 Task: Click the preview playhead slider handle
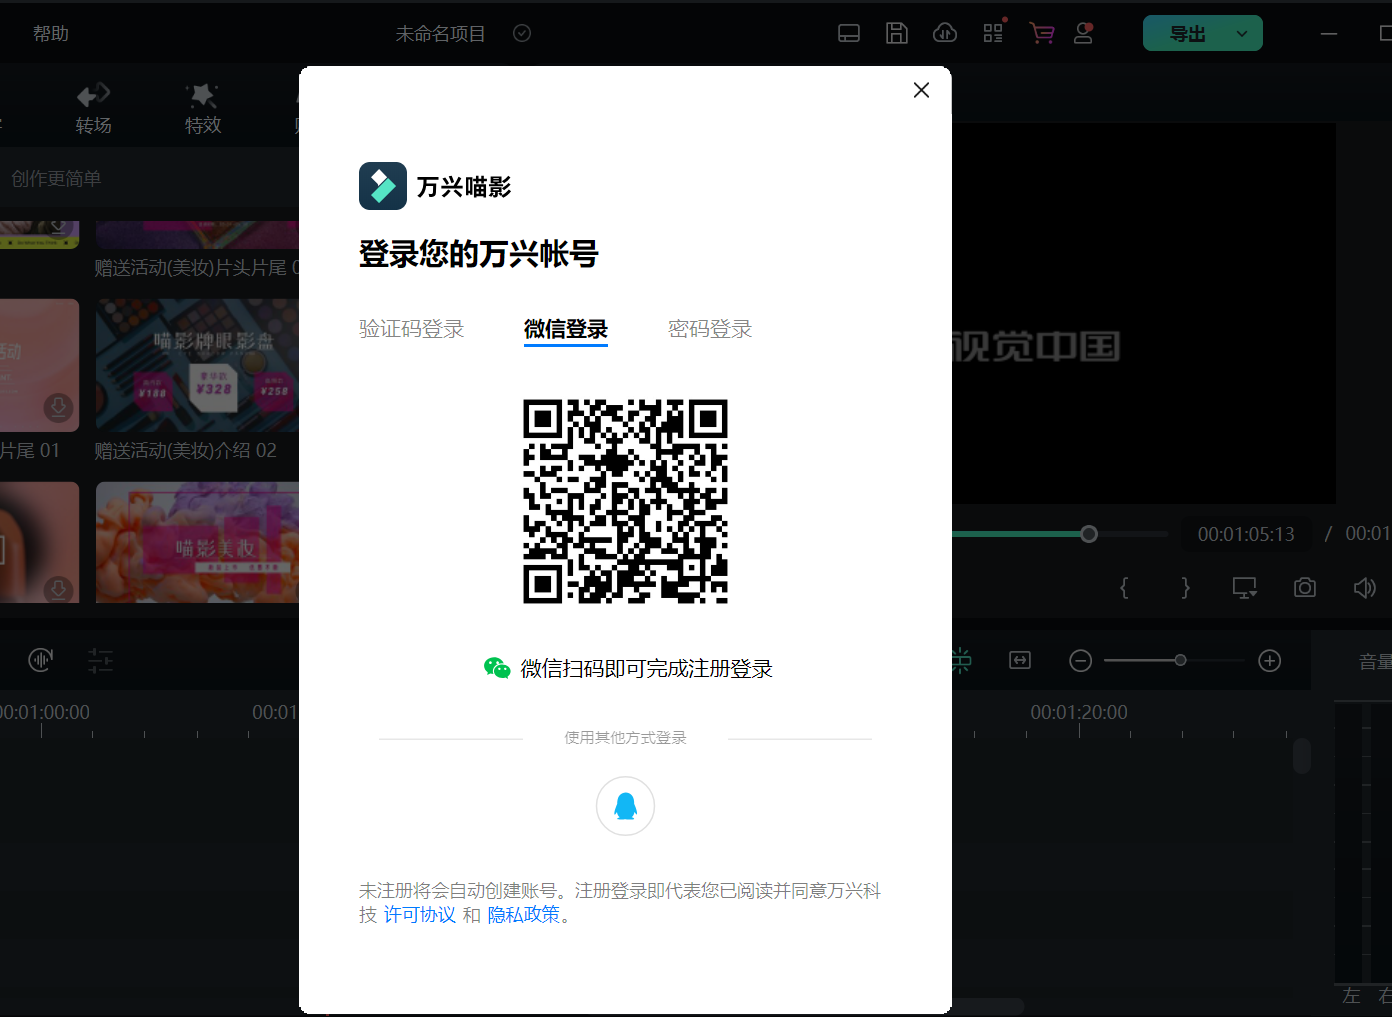point(1089,534)
